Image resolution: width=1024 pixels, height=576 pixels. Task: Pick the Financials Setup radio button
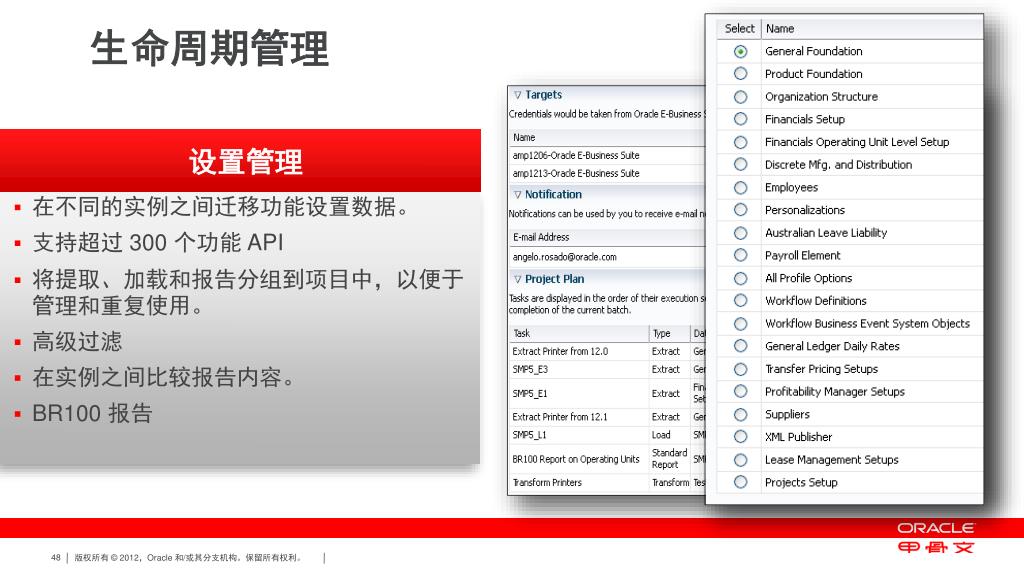click(740, 119)
